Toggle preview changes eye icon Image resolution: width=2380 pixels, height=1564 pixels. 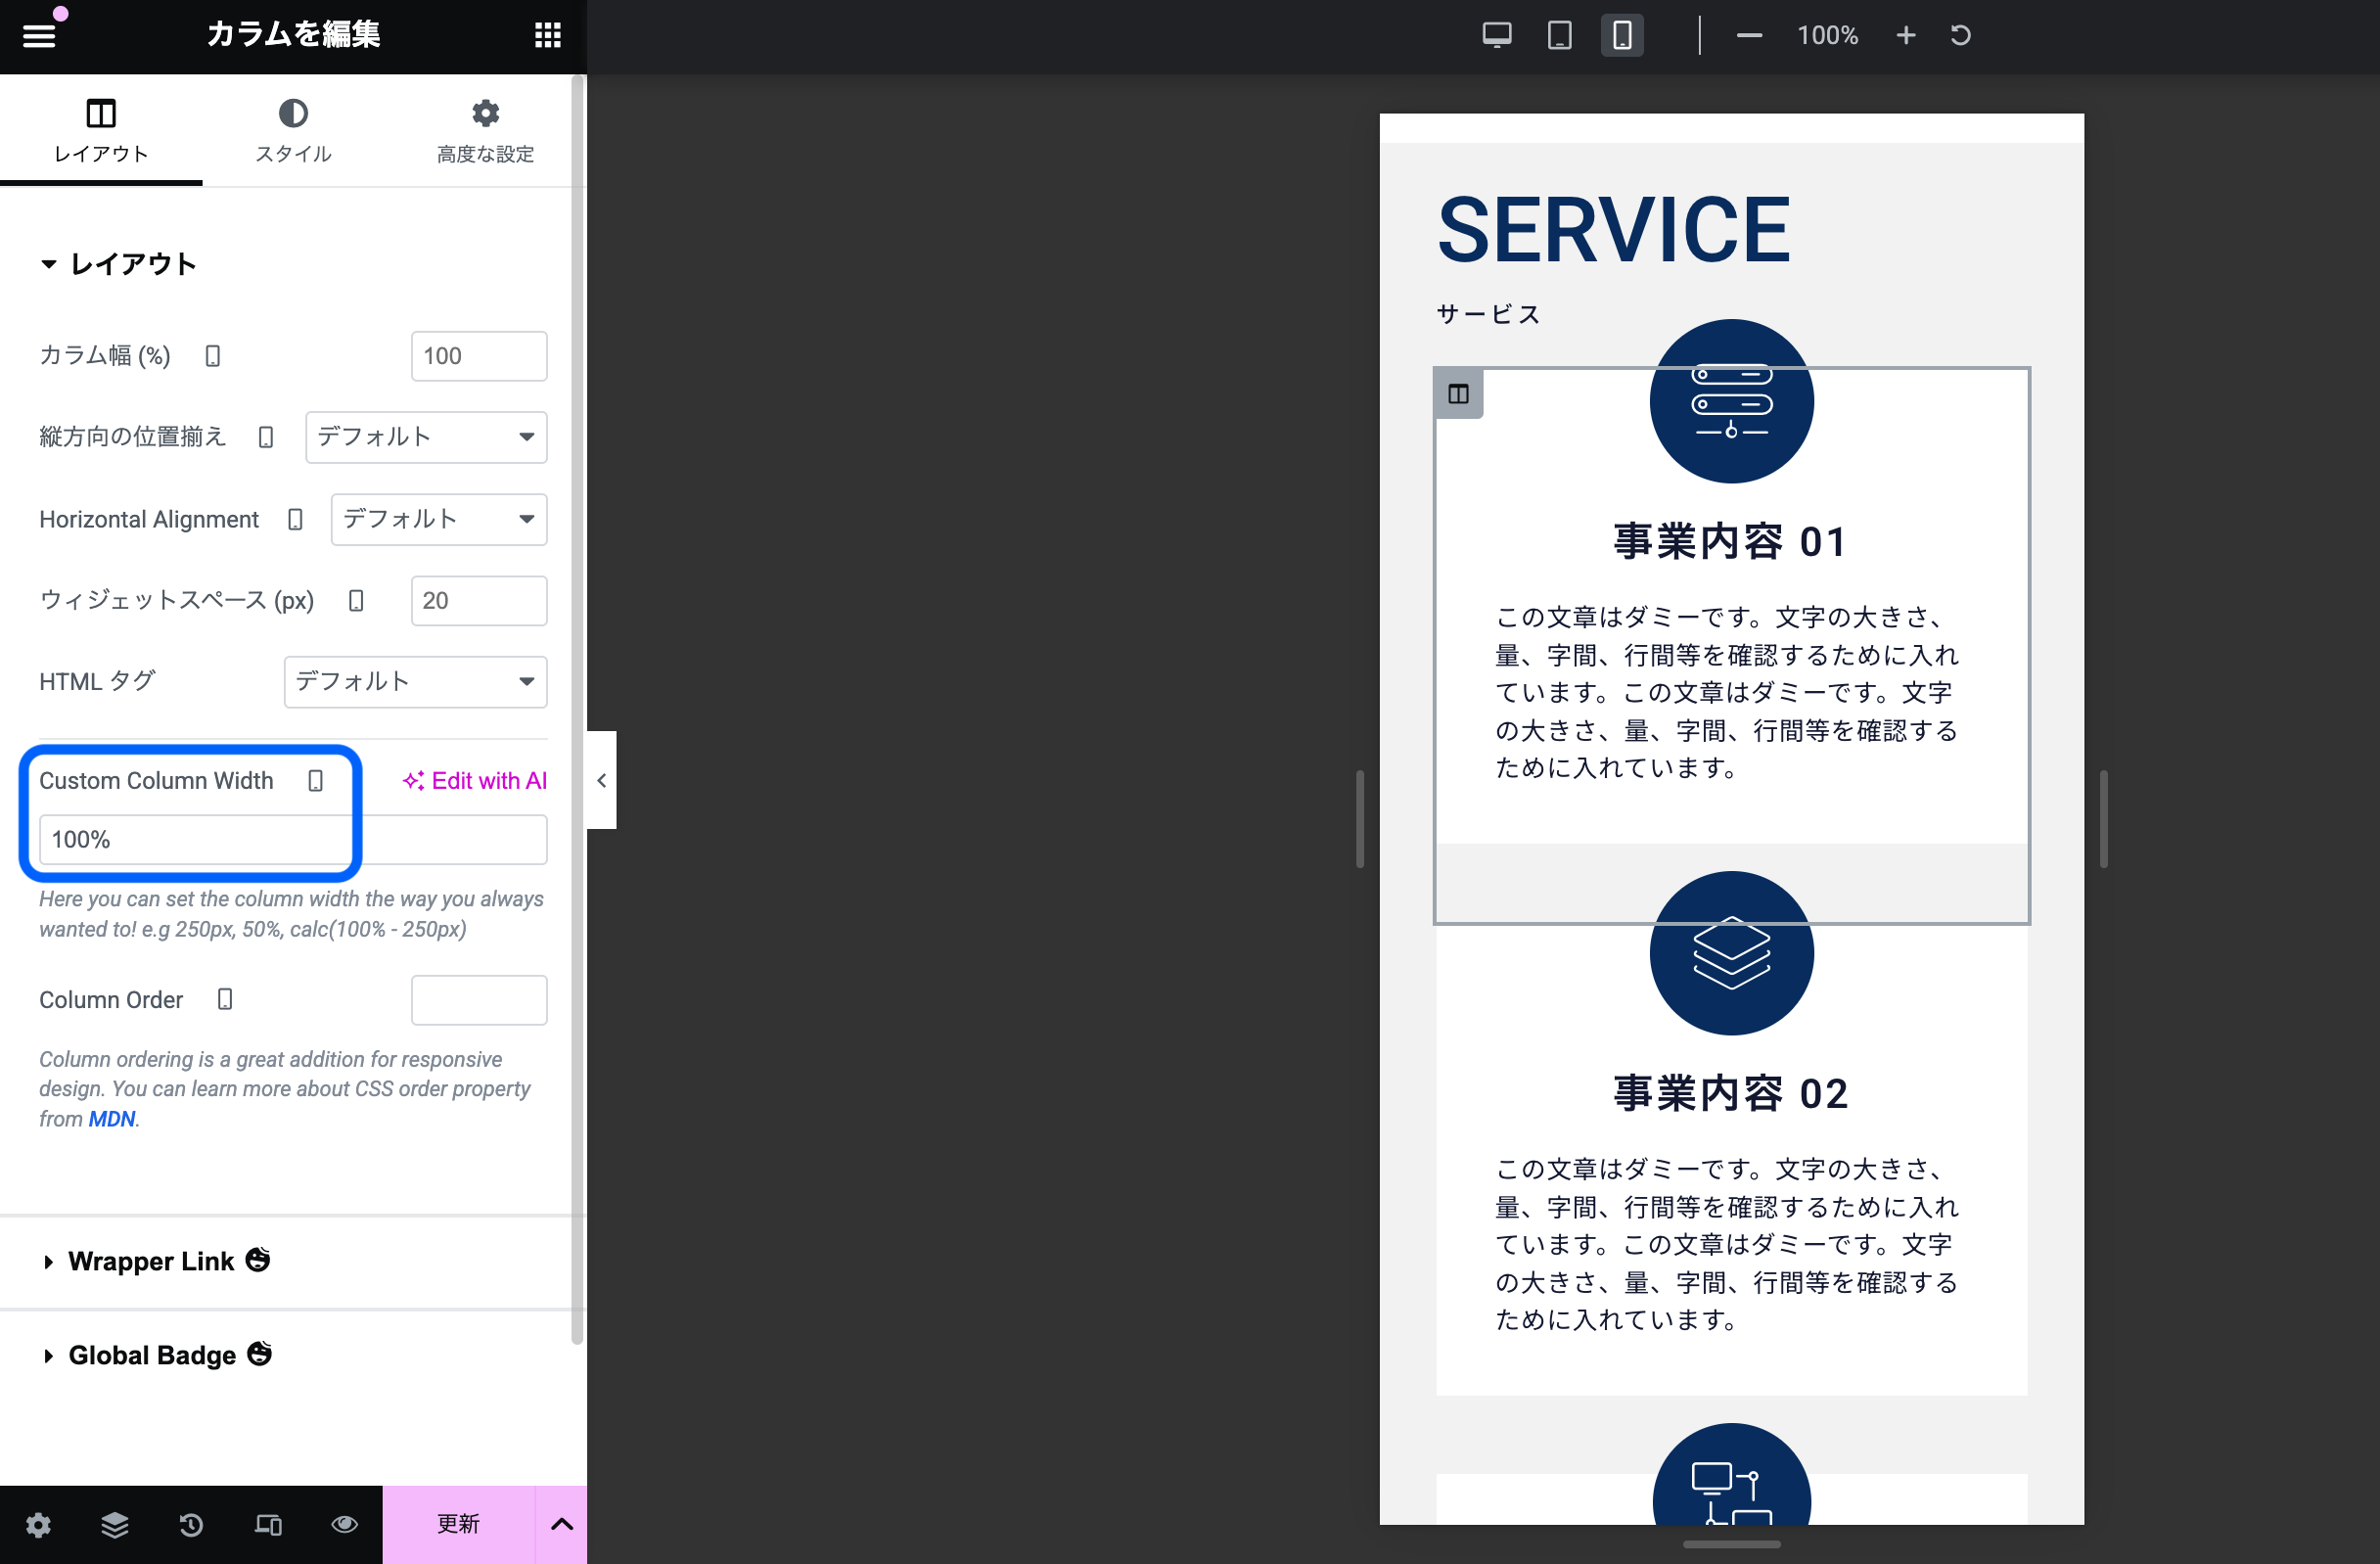pos(344,1524)
